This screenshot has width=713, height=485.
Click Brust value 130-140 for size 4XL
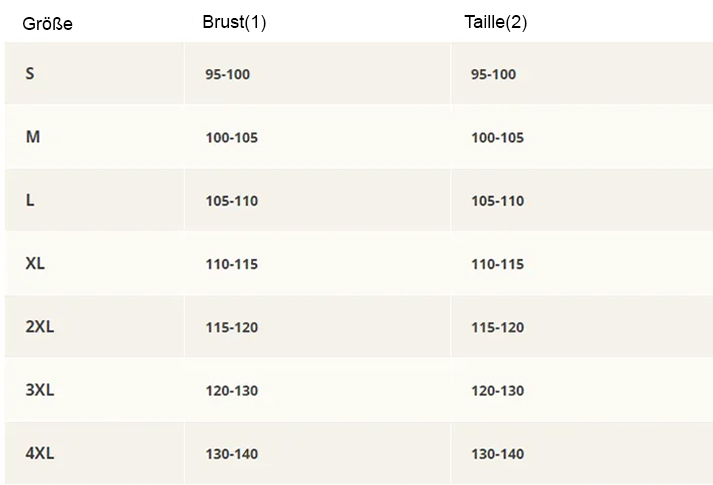[231, 454]
